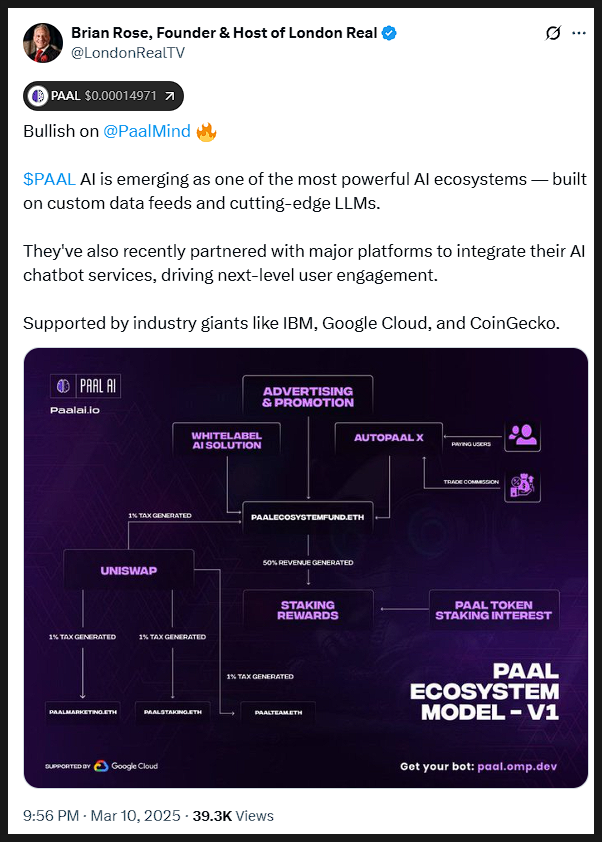Click the paying users icon in the diagram
This screenshot has width=602, height=842.
click(x=521, y=434)
